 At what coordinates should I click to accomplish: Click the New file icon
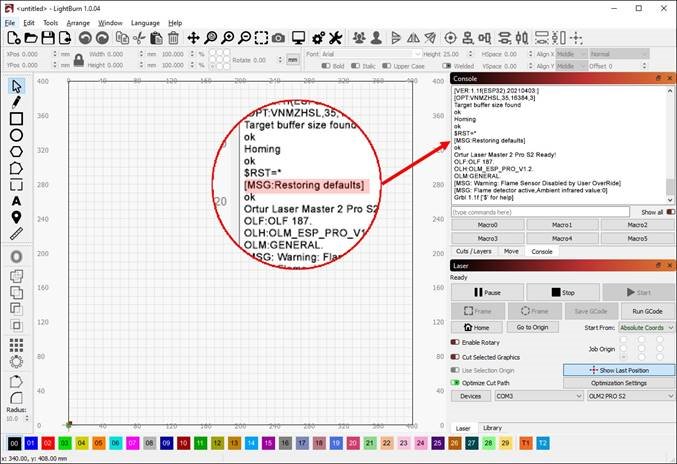[x=14, y=38]
